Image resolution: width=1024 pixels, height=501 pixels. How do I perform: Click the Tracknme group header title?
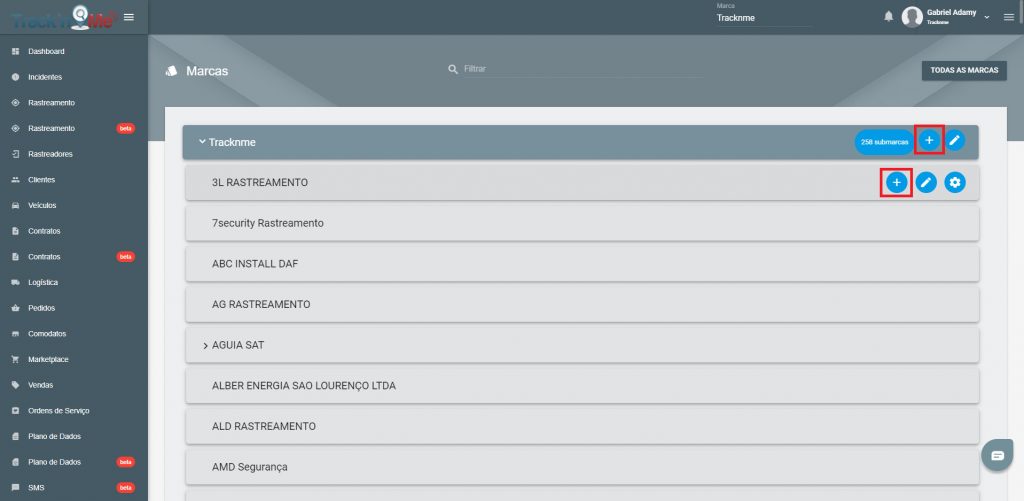click(232, 142)
